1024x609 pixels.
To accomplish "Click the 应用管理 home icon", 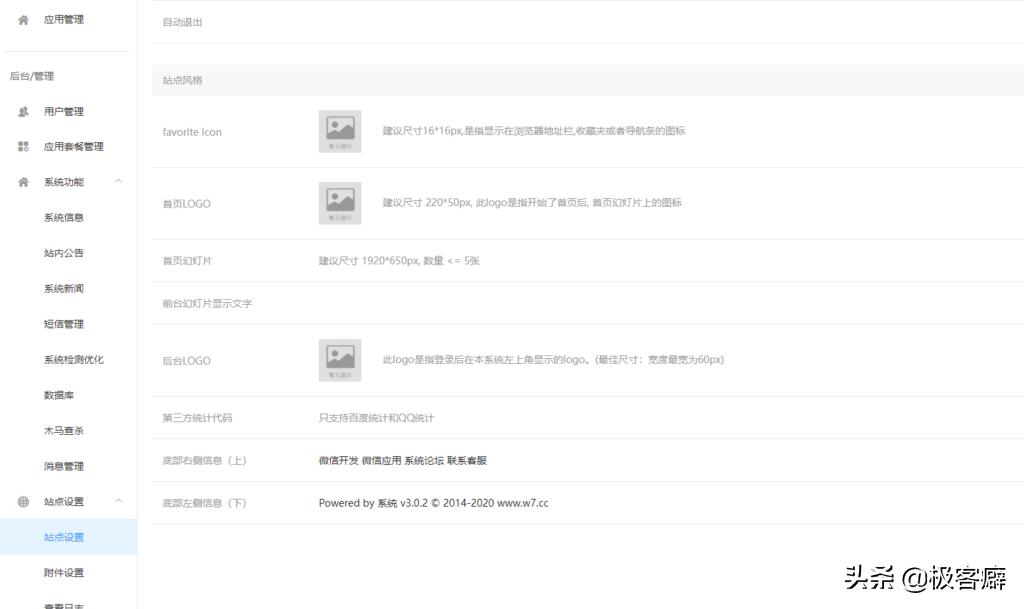I will [x=24, y=20].
